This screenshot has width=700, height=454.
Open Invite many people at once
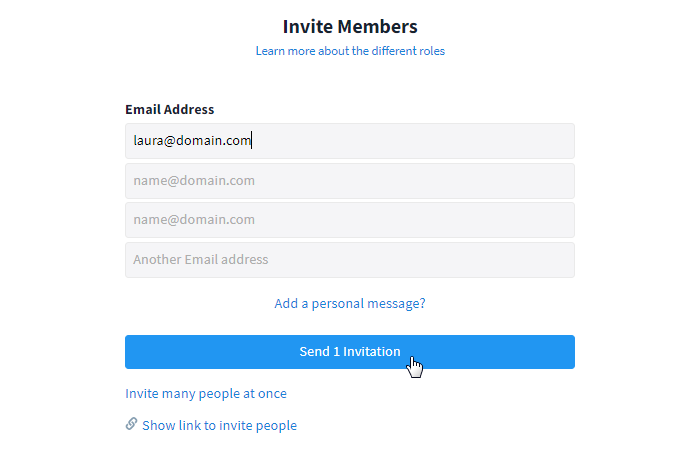[206, 394]
